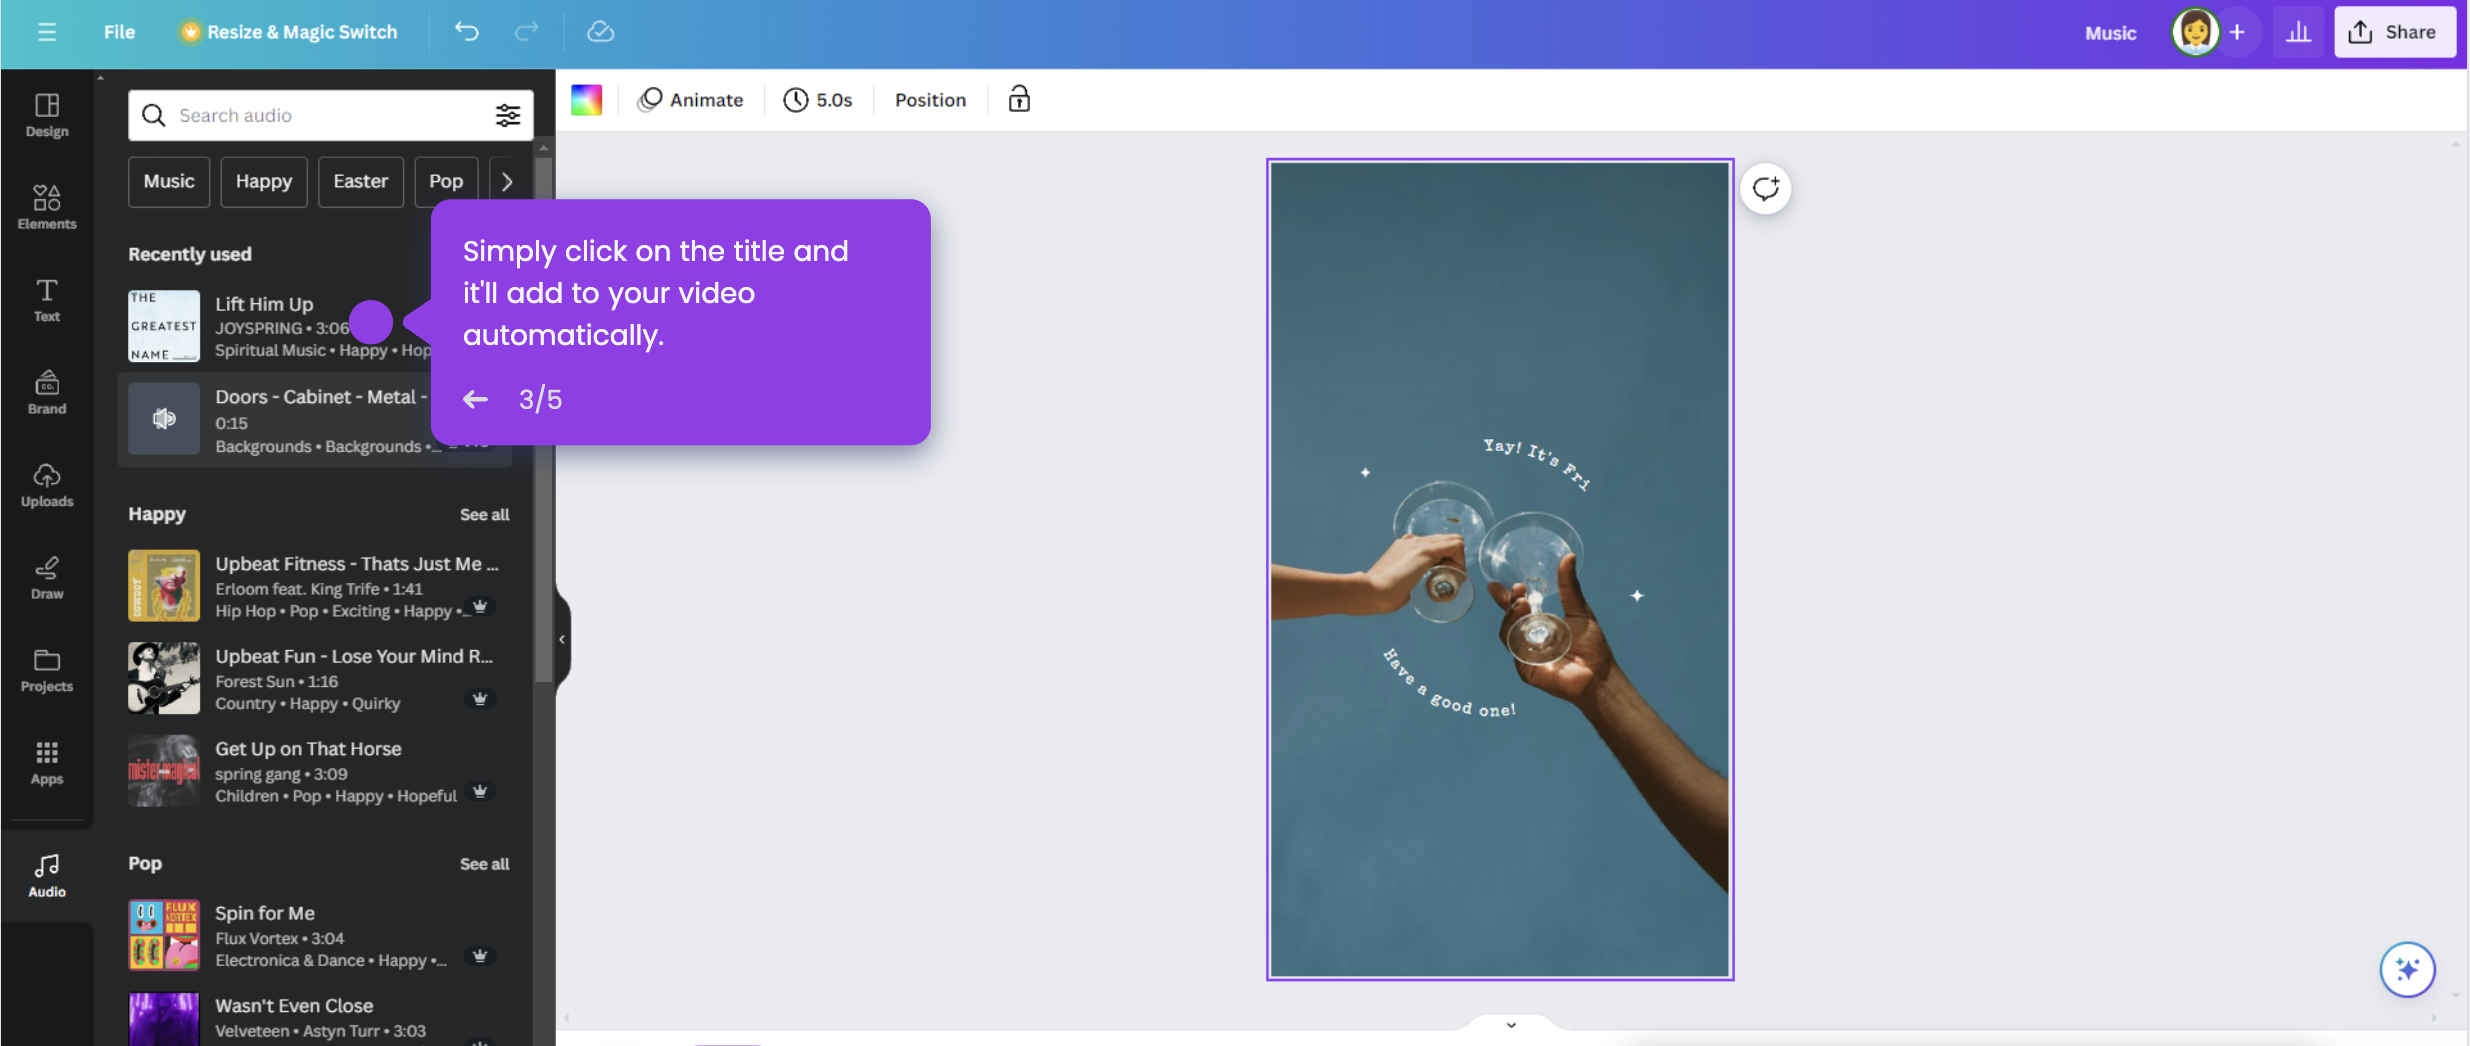Open the Uploads panel

46,487
